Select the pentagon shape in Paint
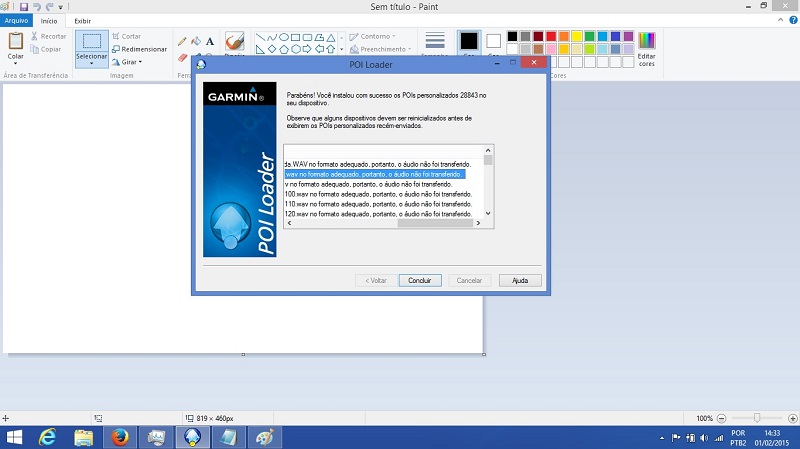The width and height of the screenshot is (800, 449). (x=284, y=49)
